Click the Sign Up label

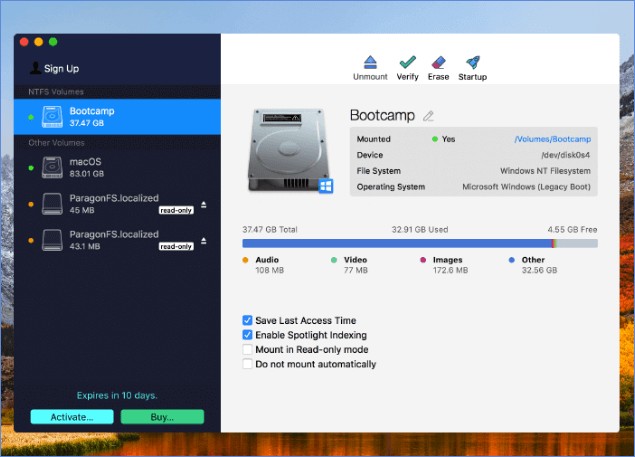62,68
